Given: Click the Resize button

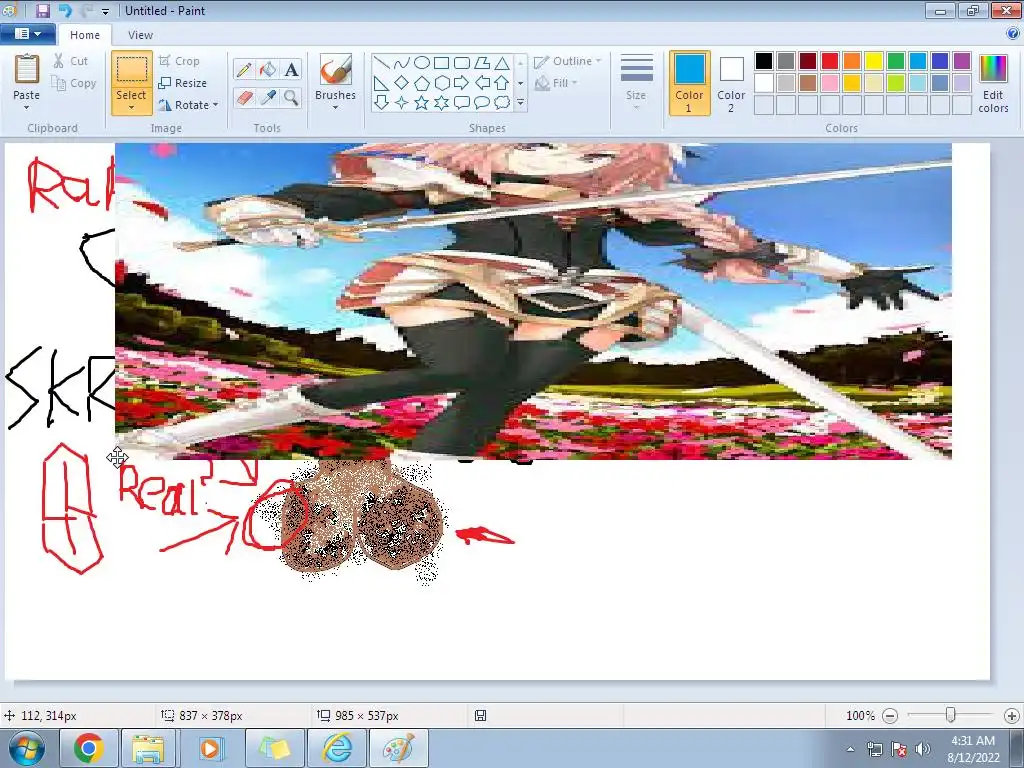Looking at the screenshot, I should pyautogui.click(x=183, y=83).
